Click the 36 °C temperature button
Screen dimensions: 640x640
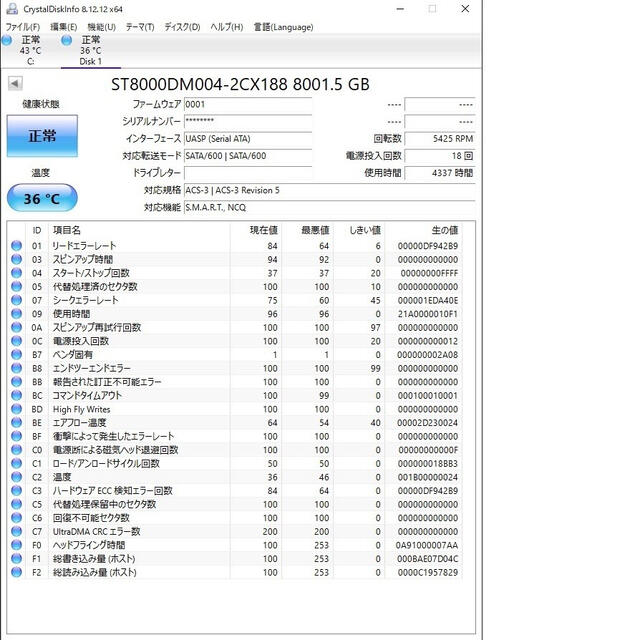pos(42,198)
